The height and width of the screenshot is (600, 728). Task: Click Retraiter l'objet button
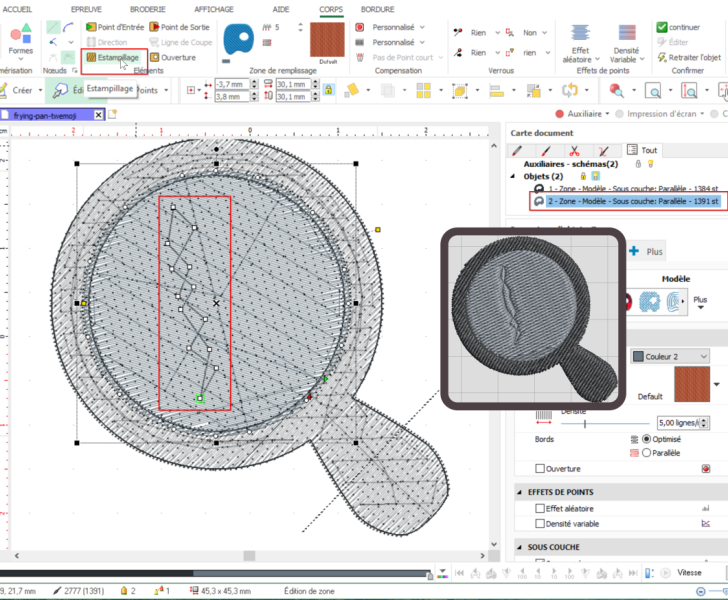pos(689,58)
